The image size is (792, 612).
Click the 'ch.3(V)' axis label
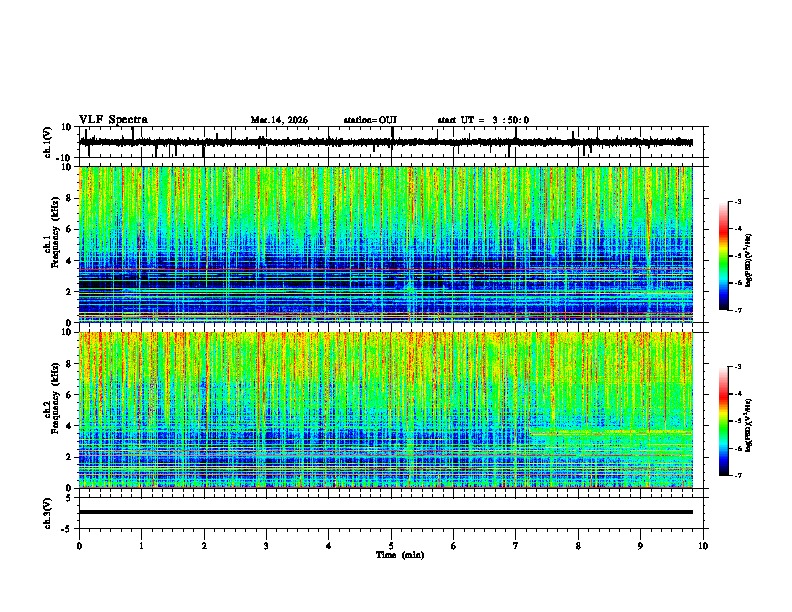coord(48,514)
